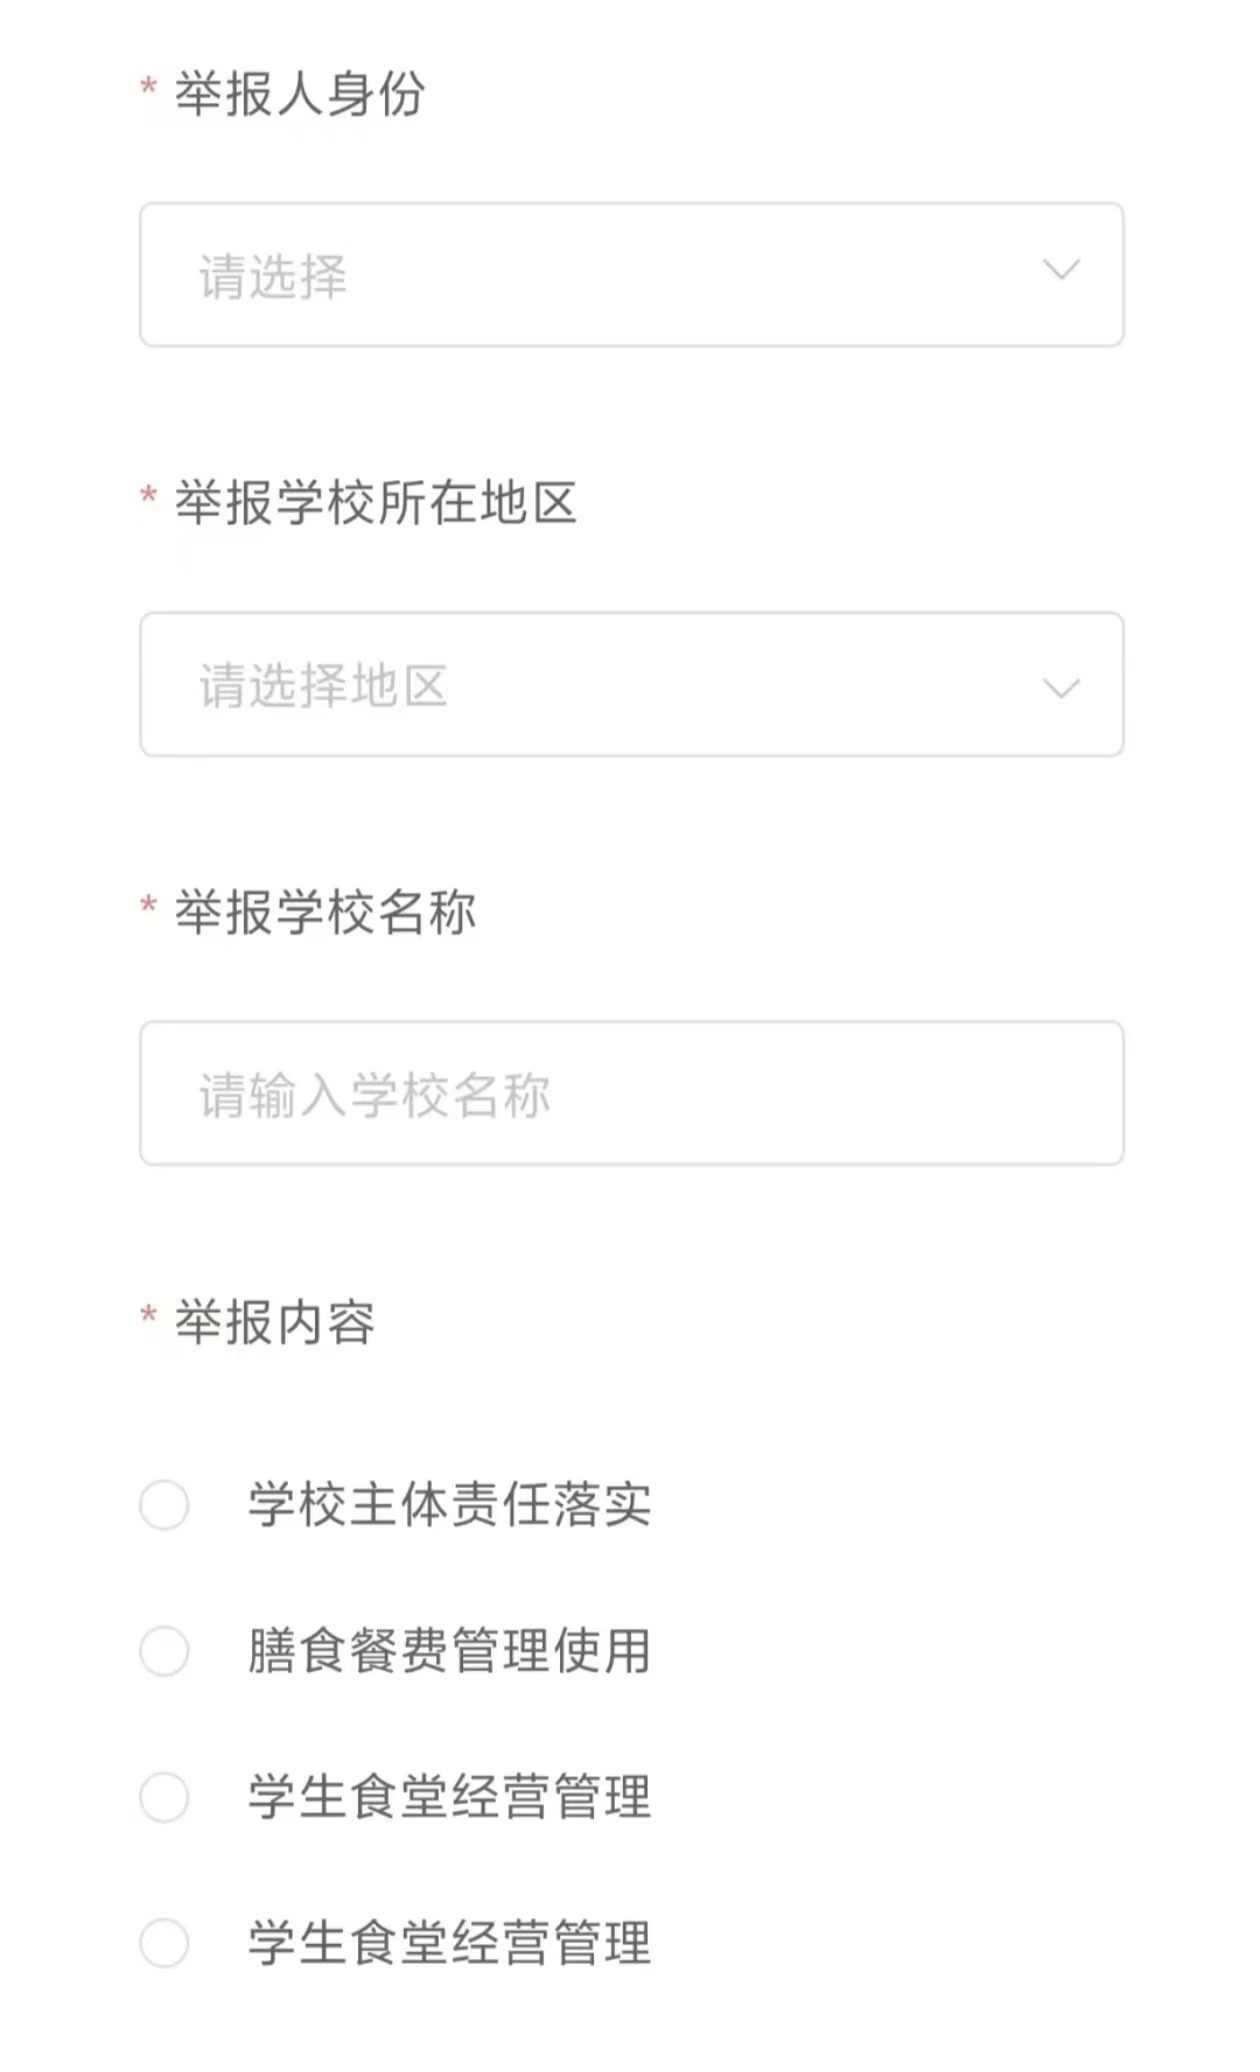Select the 膳食餐费管理使用 radio button
The image size is (1260, 2072).
pos(164,1651)
